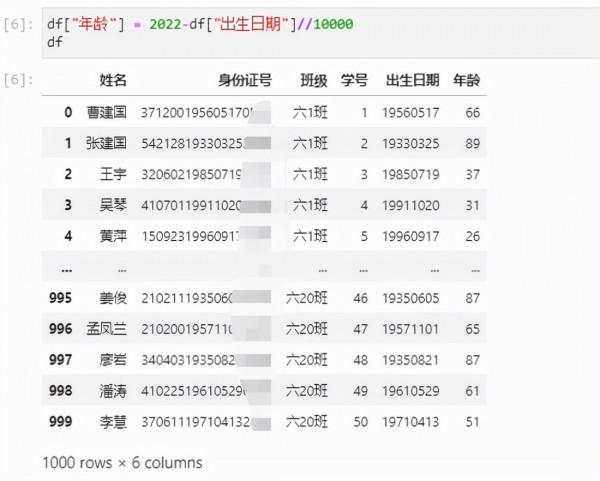Click age value 31 in row 3
Viewport: 600px width, 481px height.
[473, 206]
